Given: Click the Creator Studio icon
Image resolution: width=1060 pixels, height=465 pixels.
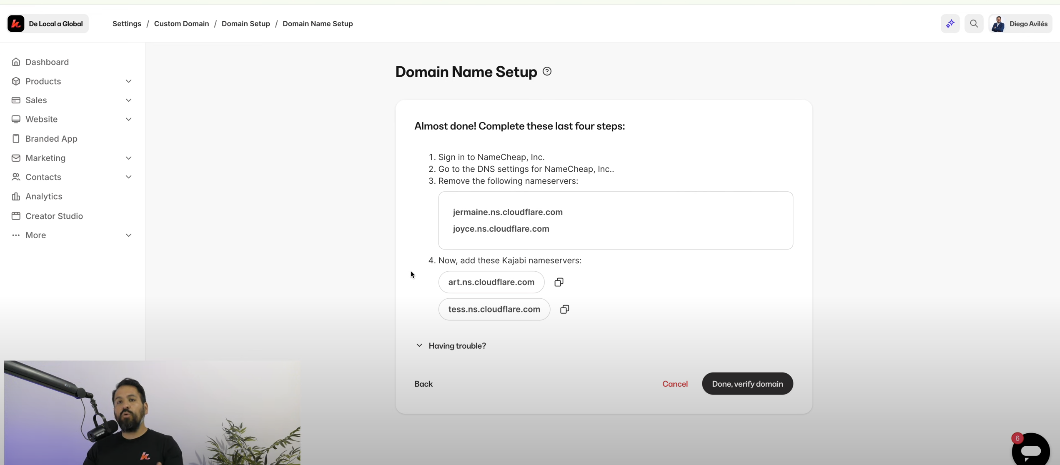Looking at the screenshot, I should tap(16, 216).
